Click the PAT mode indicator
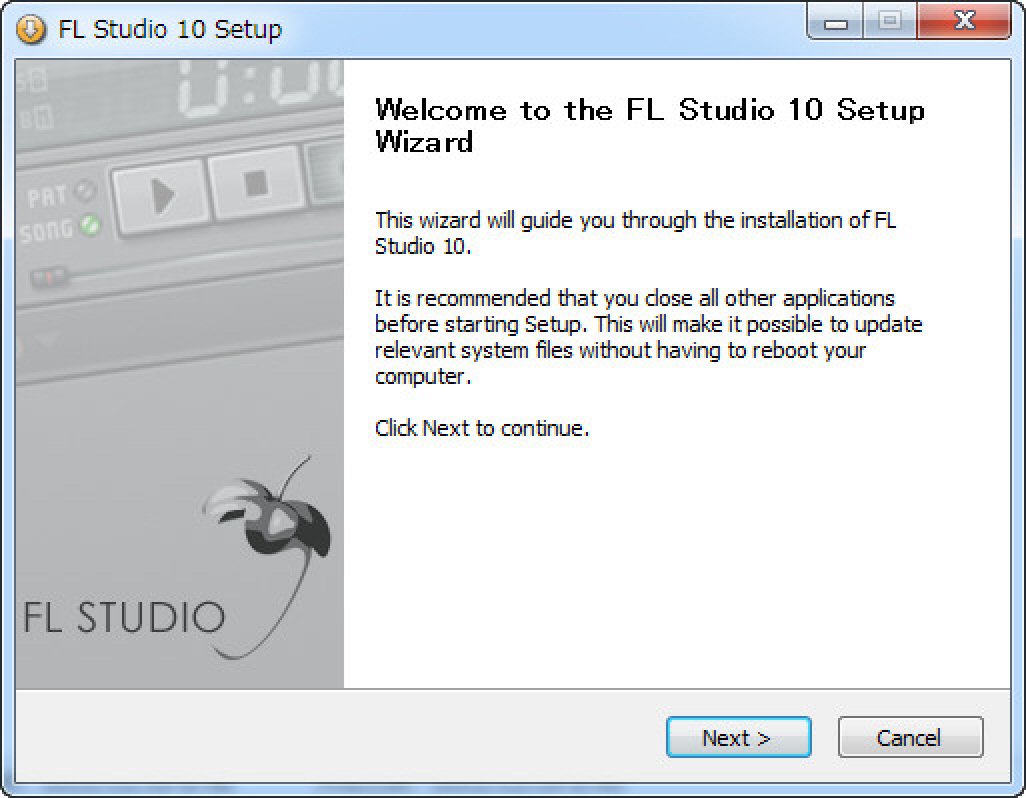 [x=85, y=191]
